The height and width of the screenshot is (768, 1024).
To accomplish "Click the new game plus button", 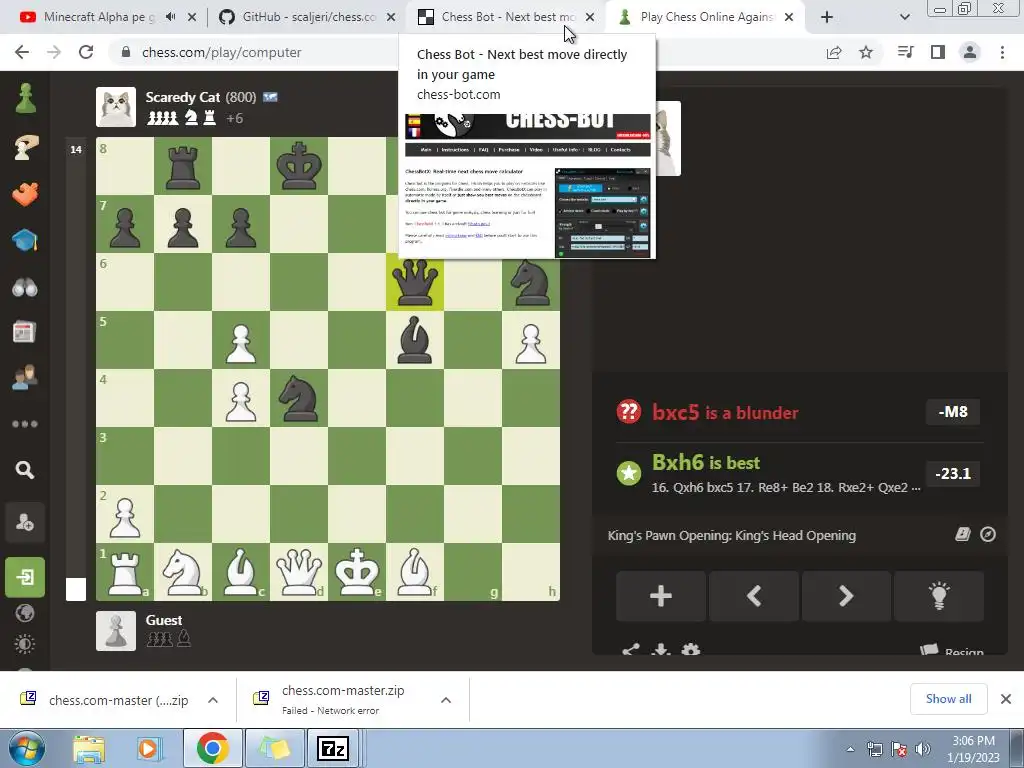I will tap(660, 596).
